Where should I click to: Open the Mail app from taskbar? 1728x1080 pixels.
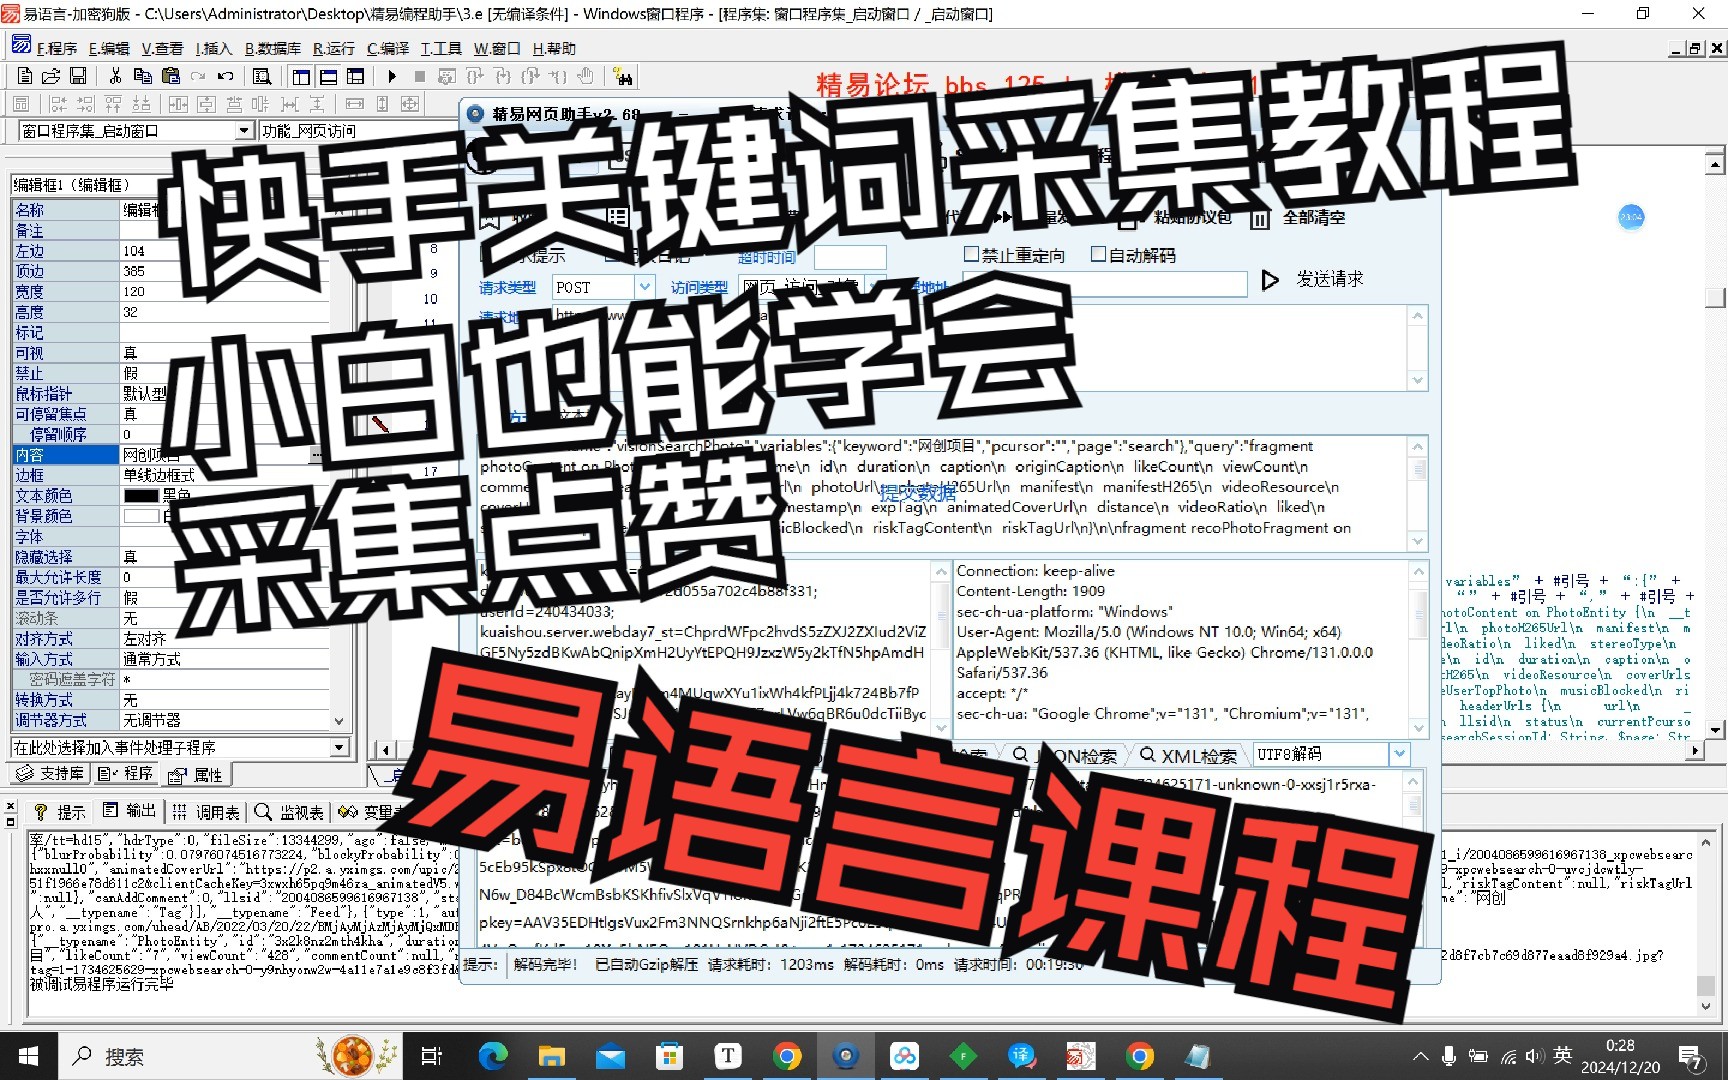610,1056
